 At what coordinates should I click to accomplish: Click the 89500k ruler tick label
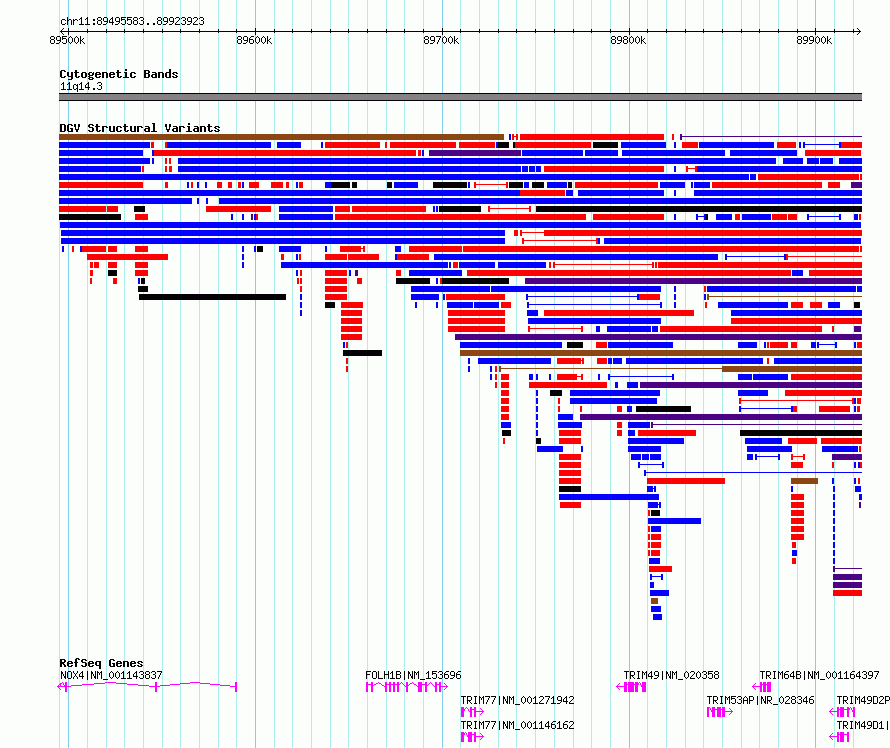[67, 40]
